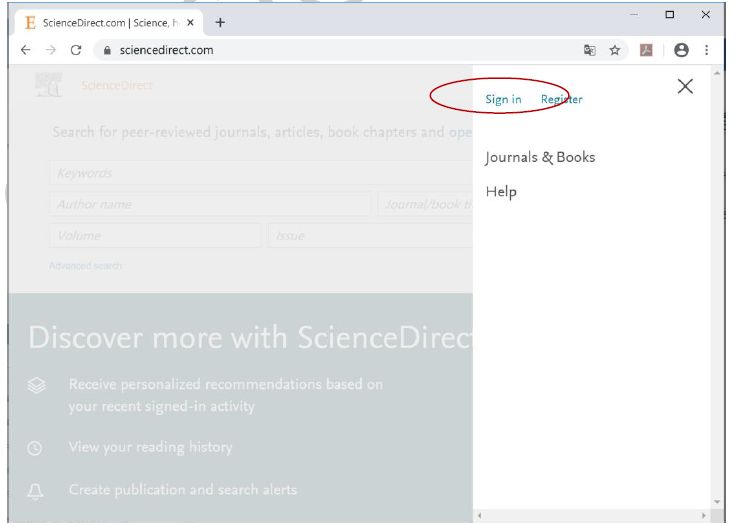Click the bell alerts icon
Screen dimensions: 740x526
35,491
